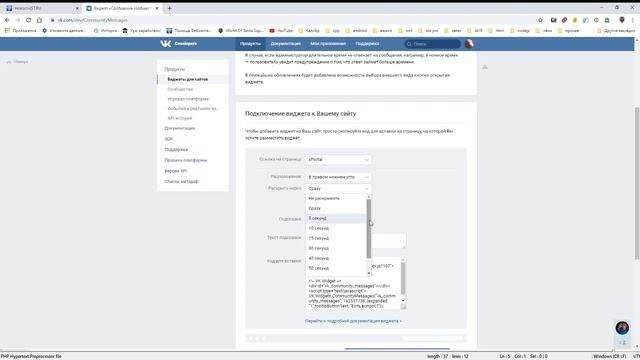Viewport: 640px width, 360px height.
Task: Choose '5 секунд' option
Action: [336, 218]
